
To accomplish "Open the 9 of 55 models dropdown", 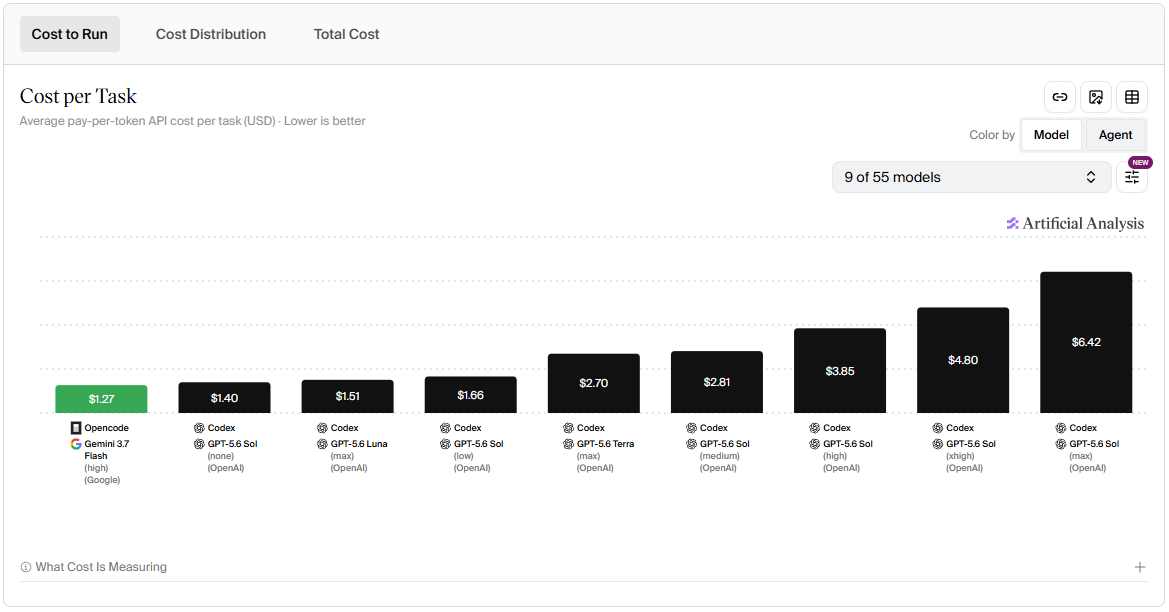I will coord(971,177).
